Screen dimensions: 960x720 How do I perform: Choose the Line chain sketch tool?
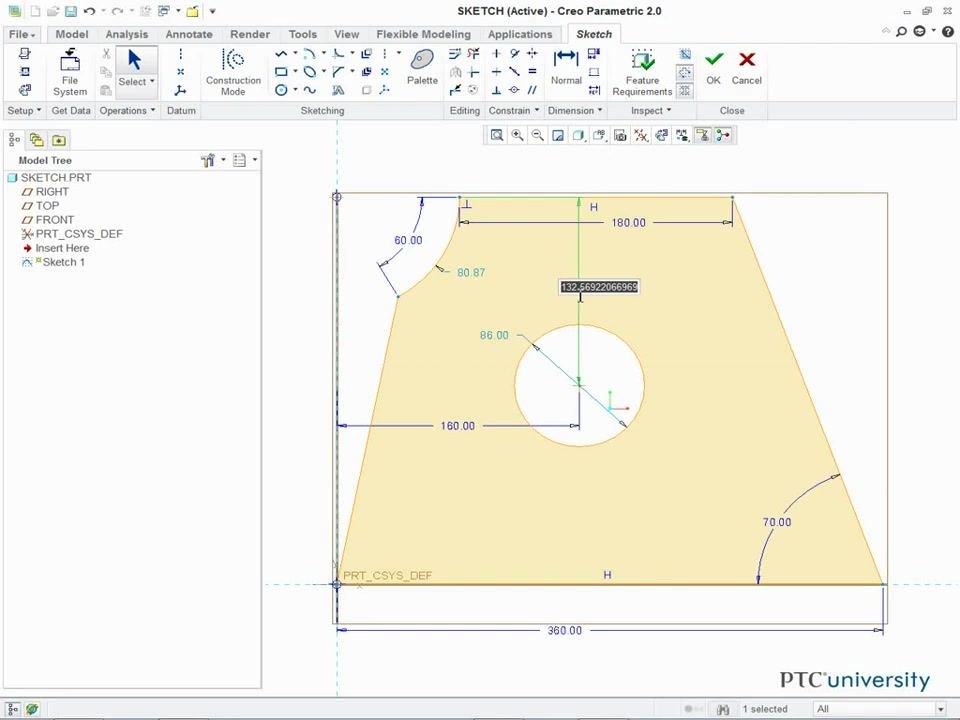click(x=281, y=54)
